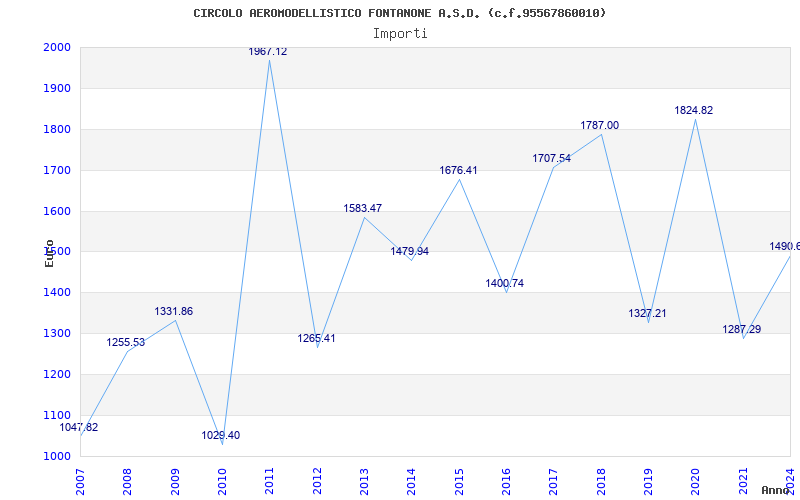Select the 1029.40 value label
This screenshot has width=800, height=500.
coord(220,435)
